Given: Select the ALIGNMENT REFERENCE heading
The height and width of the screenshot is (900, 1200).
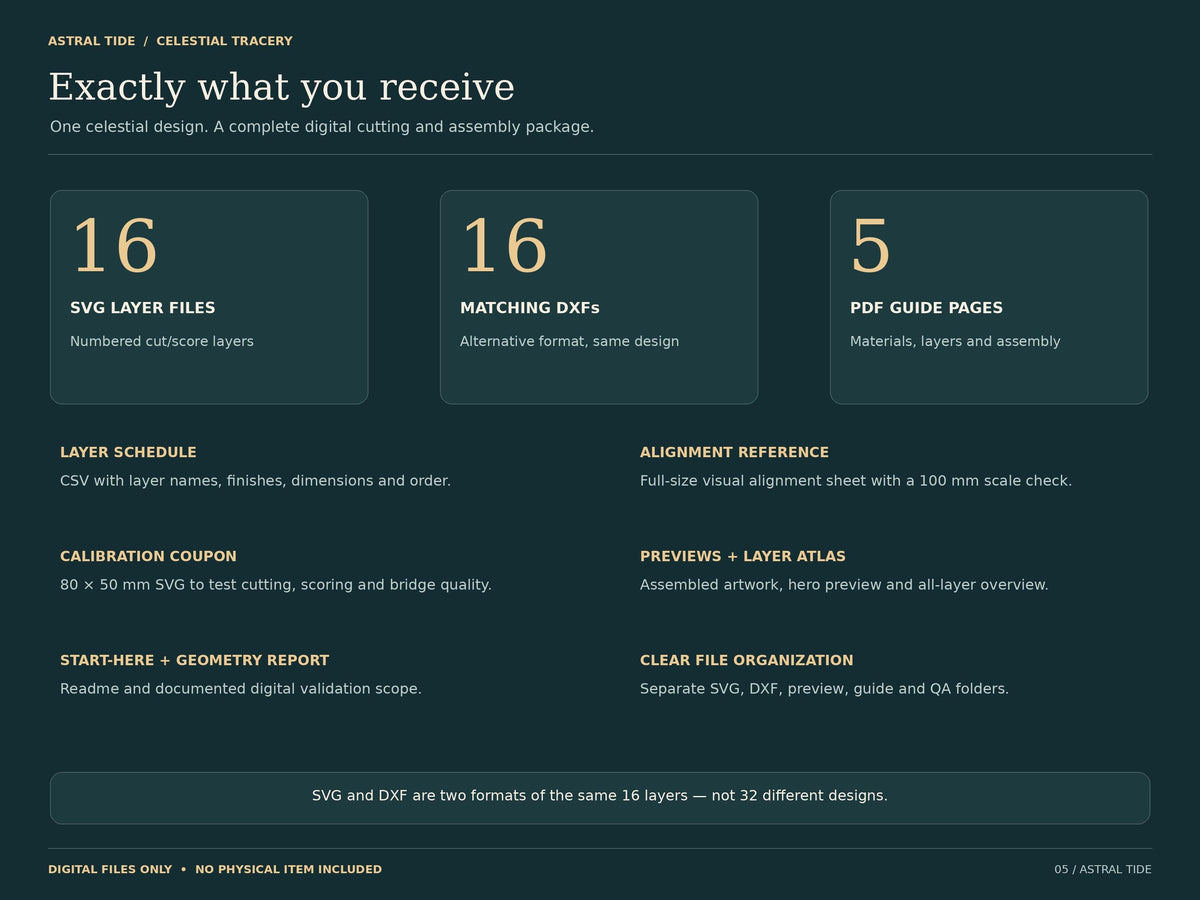Looking at the screenshot, I should (734, 452).
